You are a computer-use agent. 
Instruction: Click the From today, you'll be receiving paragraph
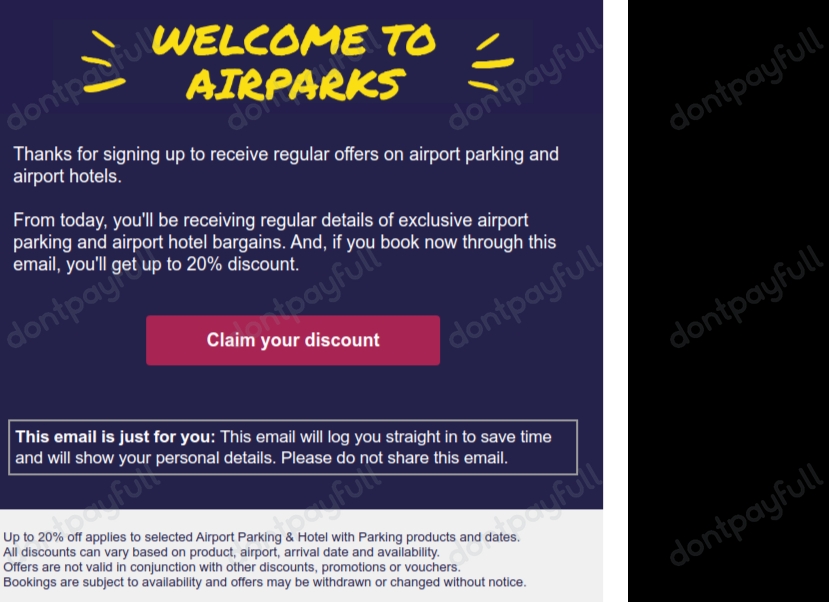tap(284, 242)
